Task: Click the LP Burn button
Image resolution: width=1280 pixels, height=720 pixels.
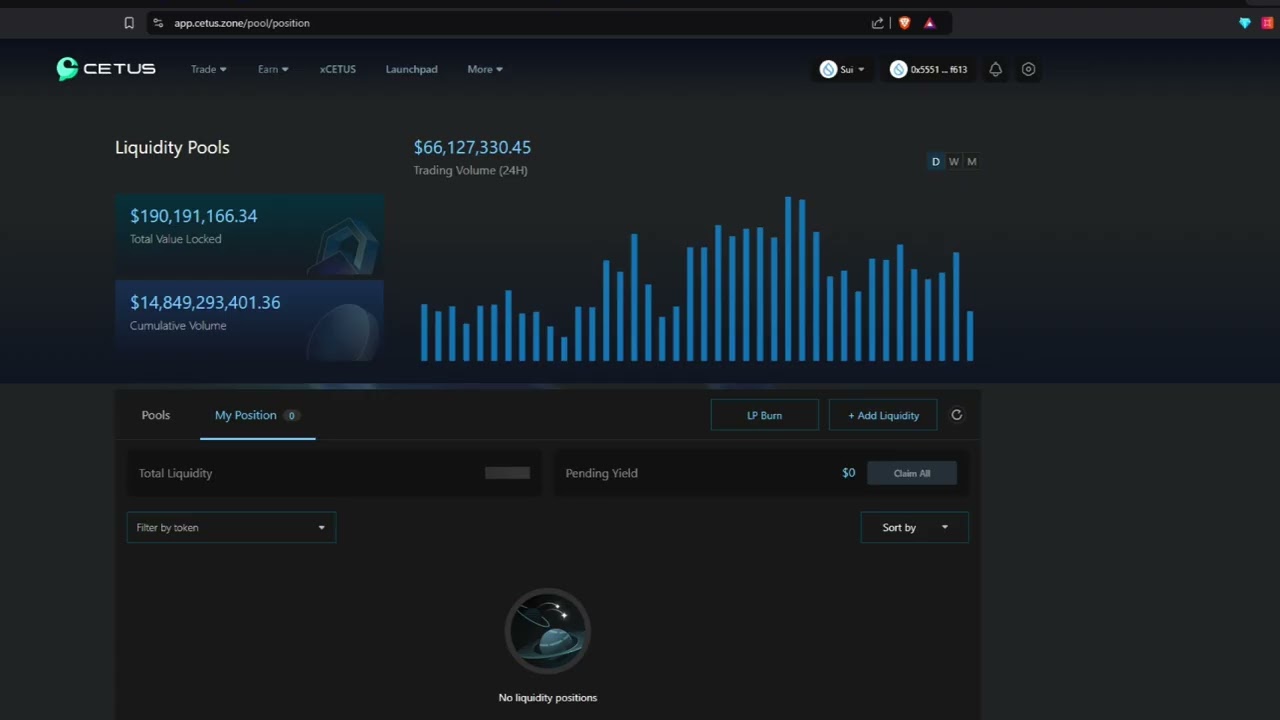Action: pos(765,415)
